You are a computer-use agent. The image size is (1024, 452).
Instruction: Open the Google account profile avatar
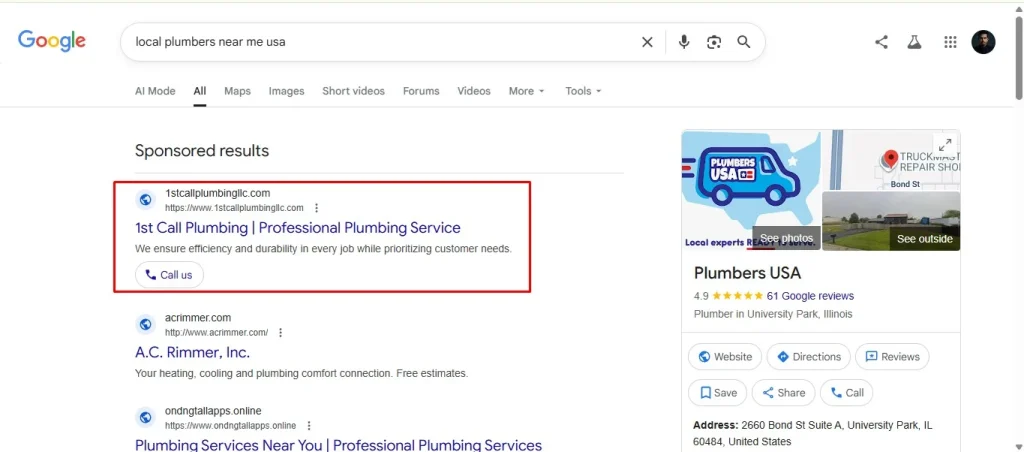[983, 42]
